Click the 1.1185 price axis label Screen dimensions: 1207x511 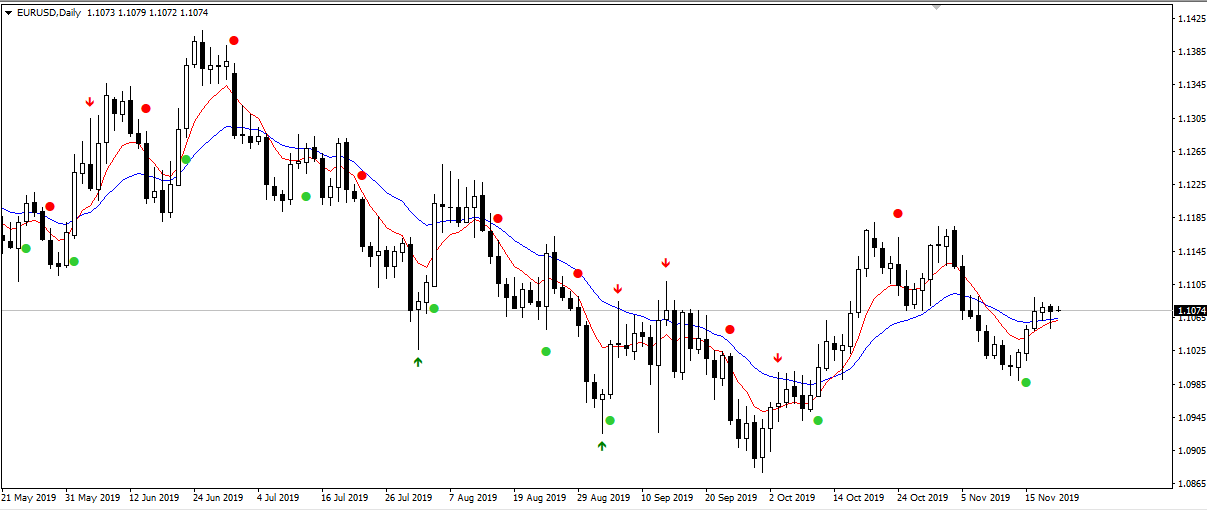coord(1190,218)
